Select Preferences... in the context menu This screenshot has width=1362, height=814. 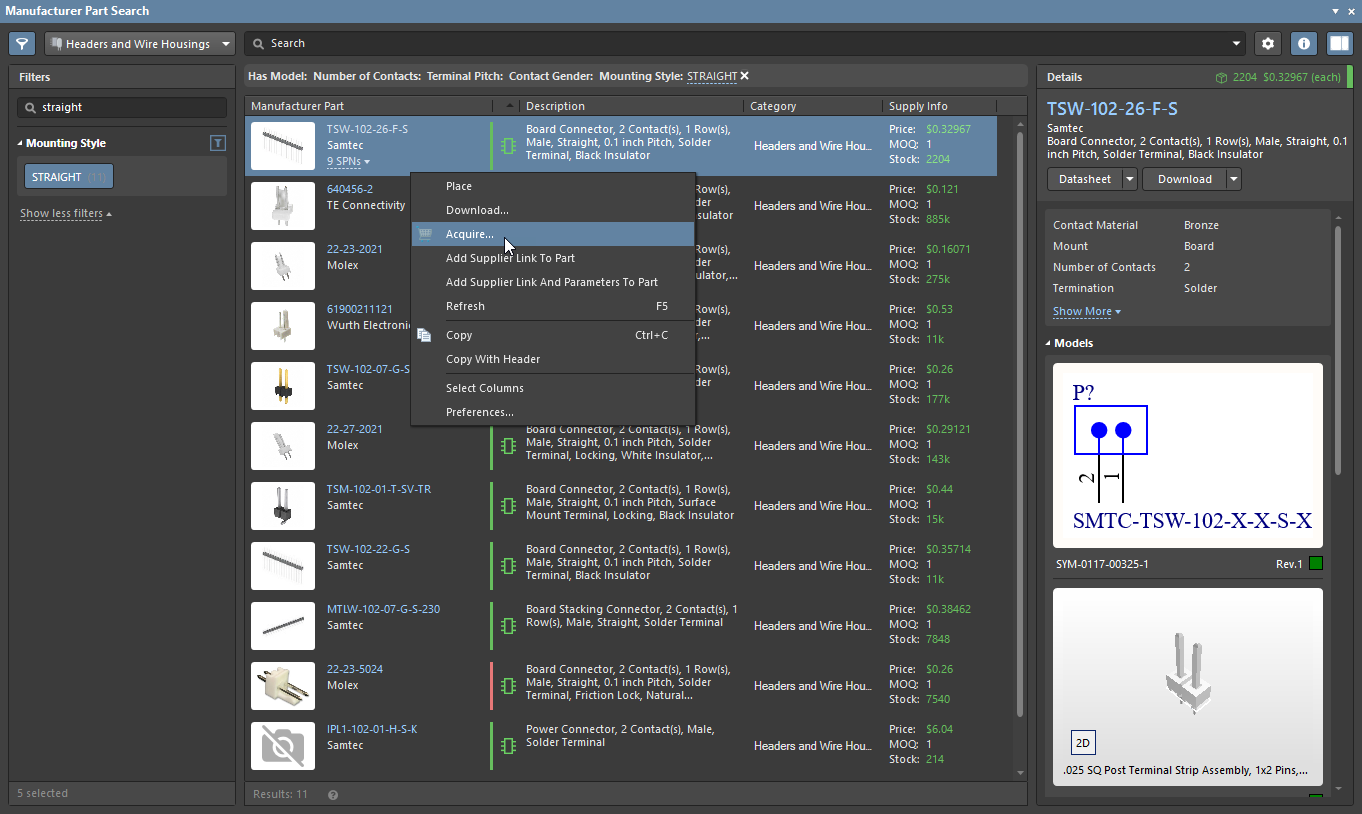[x=479, y=412]
